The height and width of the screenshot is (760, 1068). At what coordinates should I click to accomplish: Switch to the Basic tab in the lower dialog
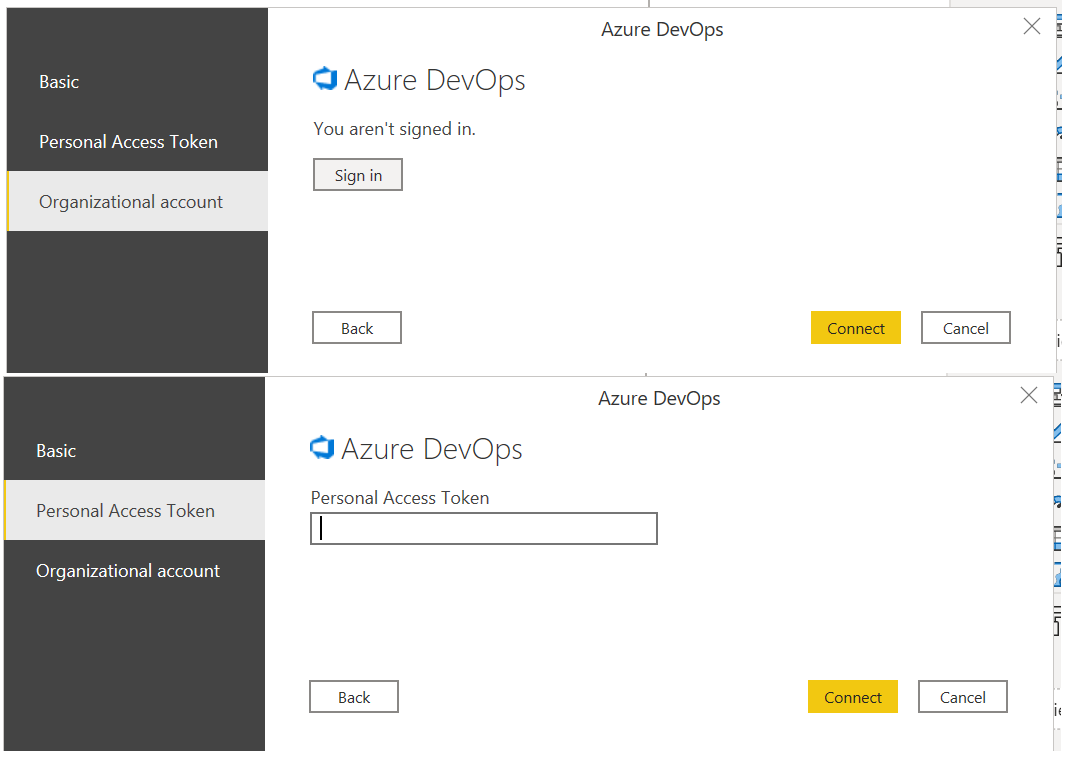tap(56, 450)
